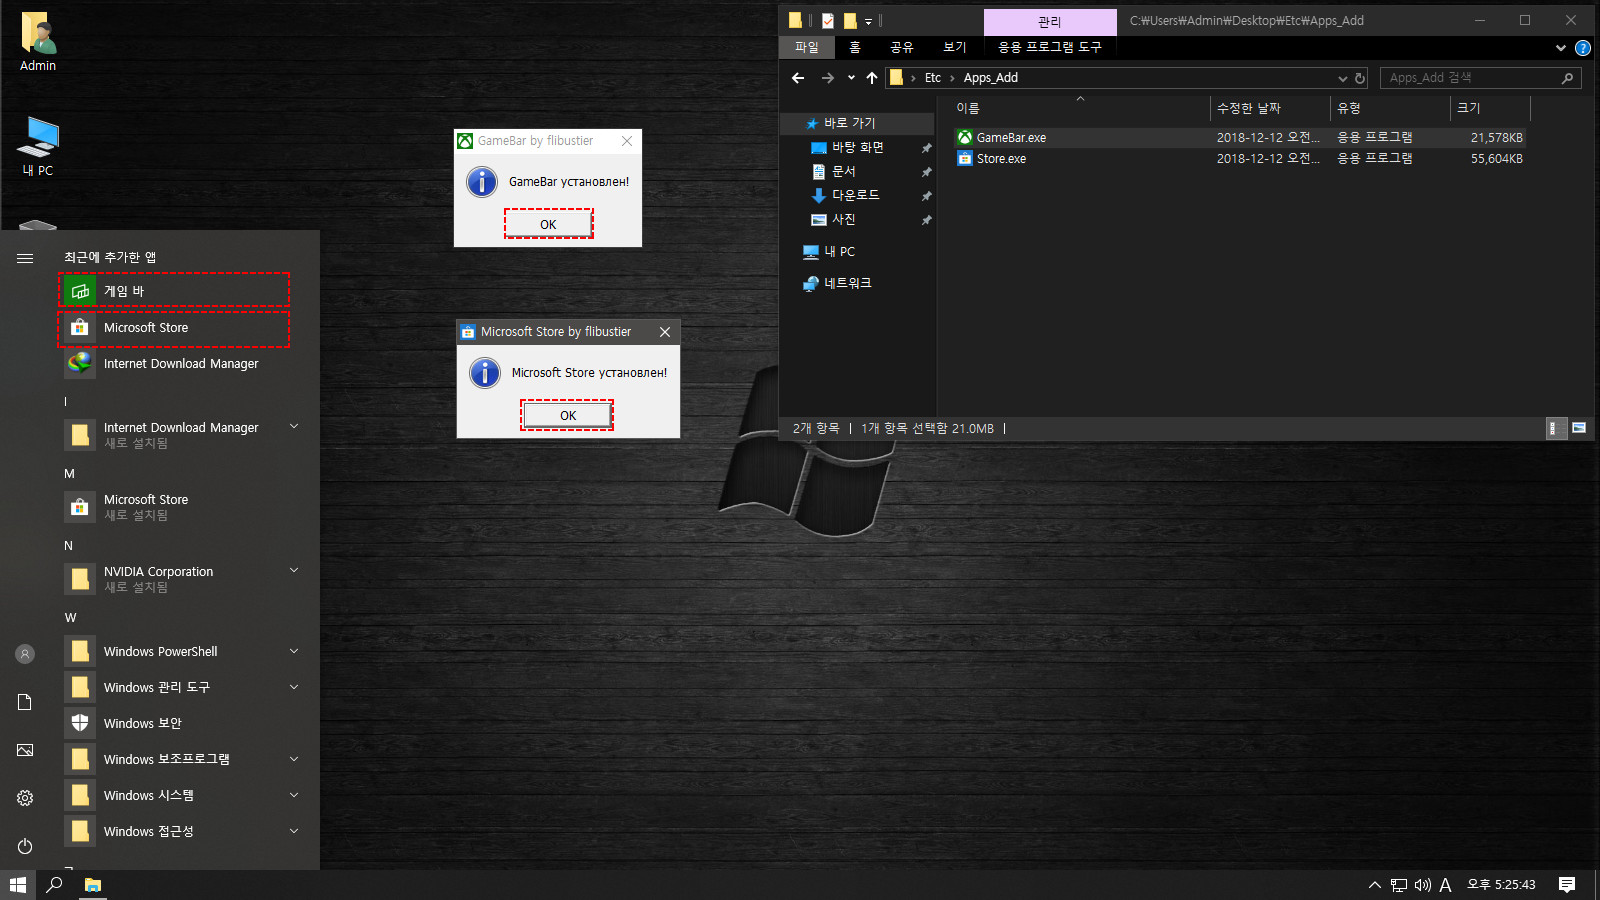Sort by 수정한 날짜 column header
1600x900 pixels.
click(x=1270, y=108)
